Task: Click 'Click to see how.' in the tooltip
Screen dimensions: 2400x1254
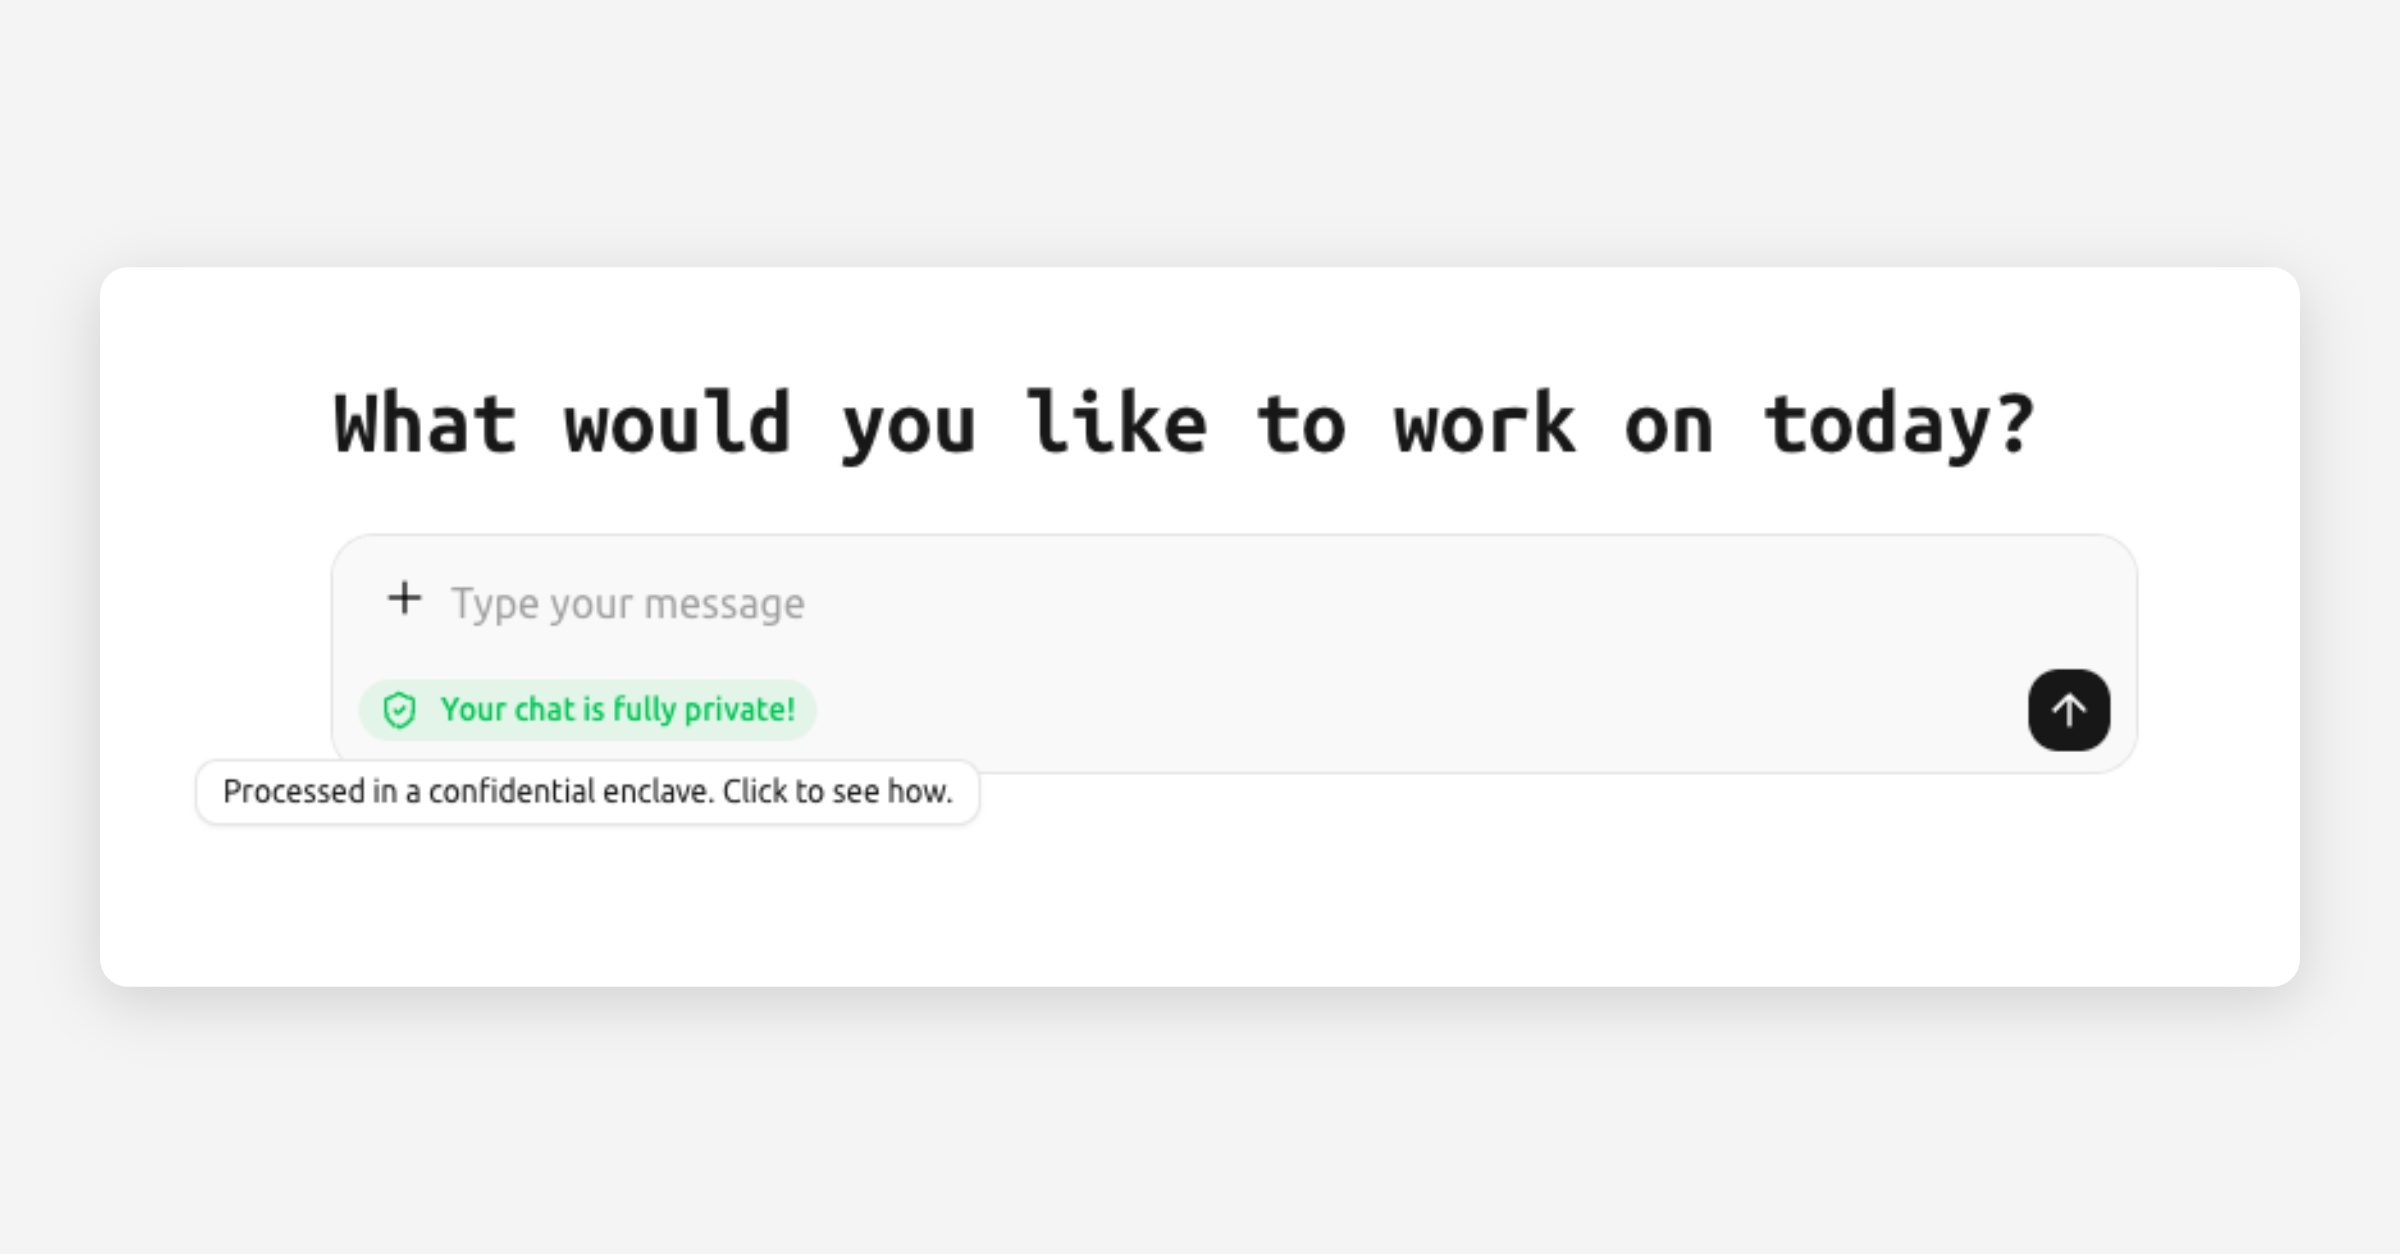Action: tap(837, 792)
